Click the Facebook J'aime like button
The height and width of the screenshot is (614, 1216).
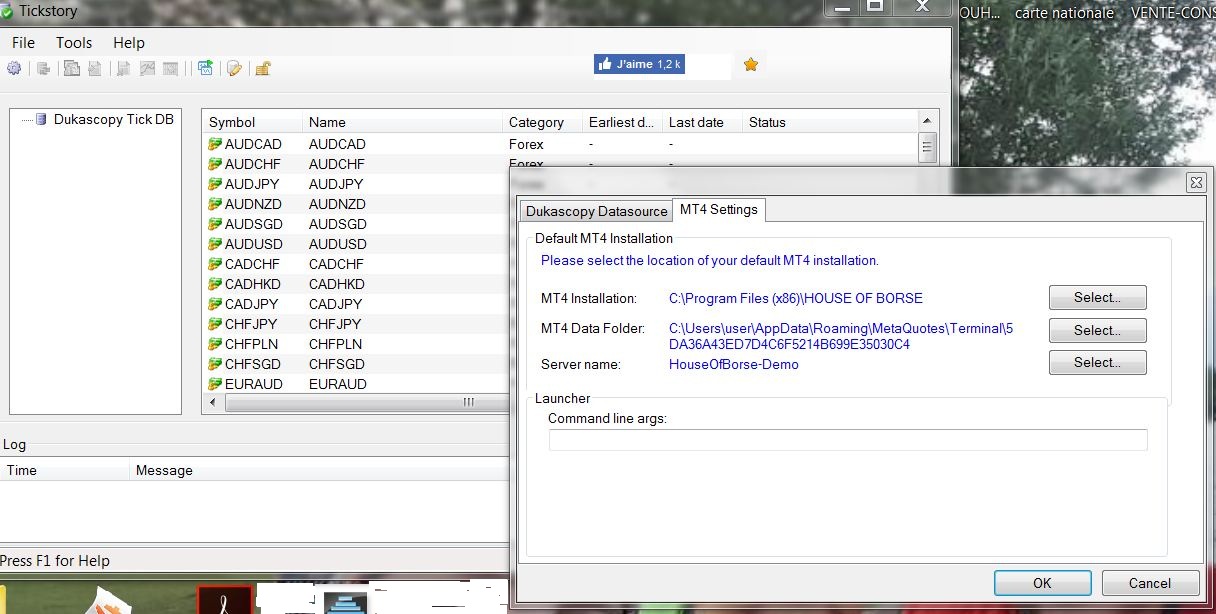tap(639, 64)
